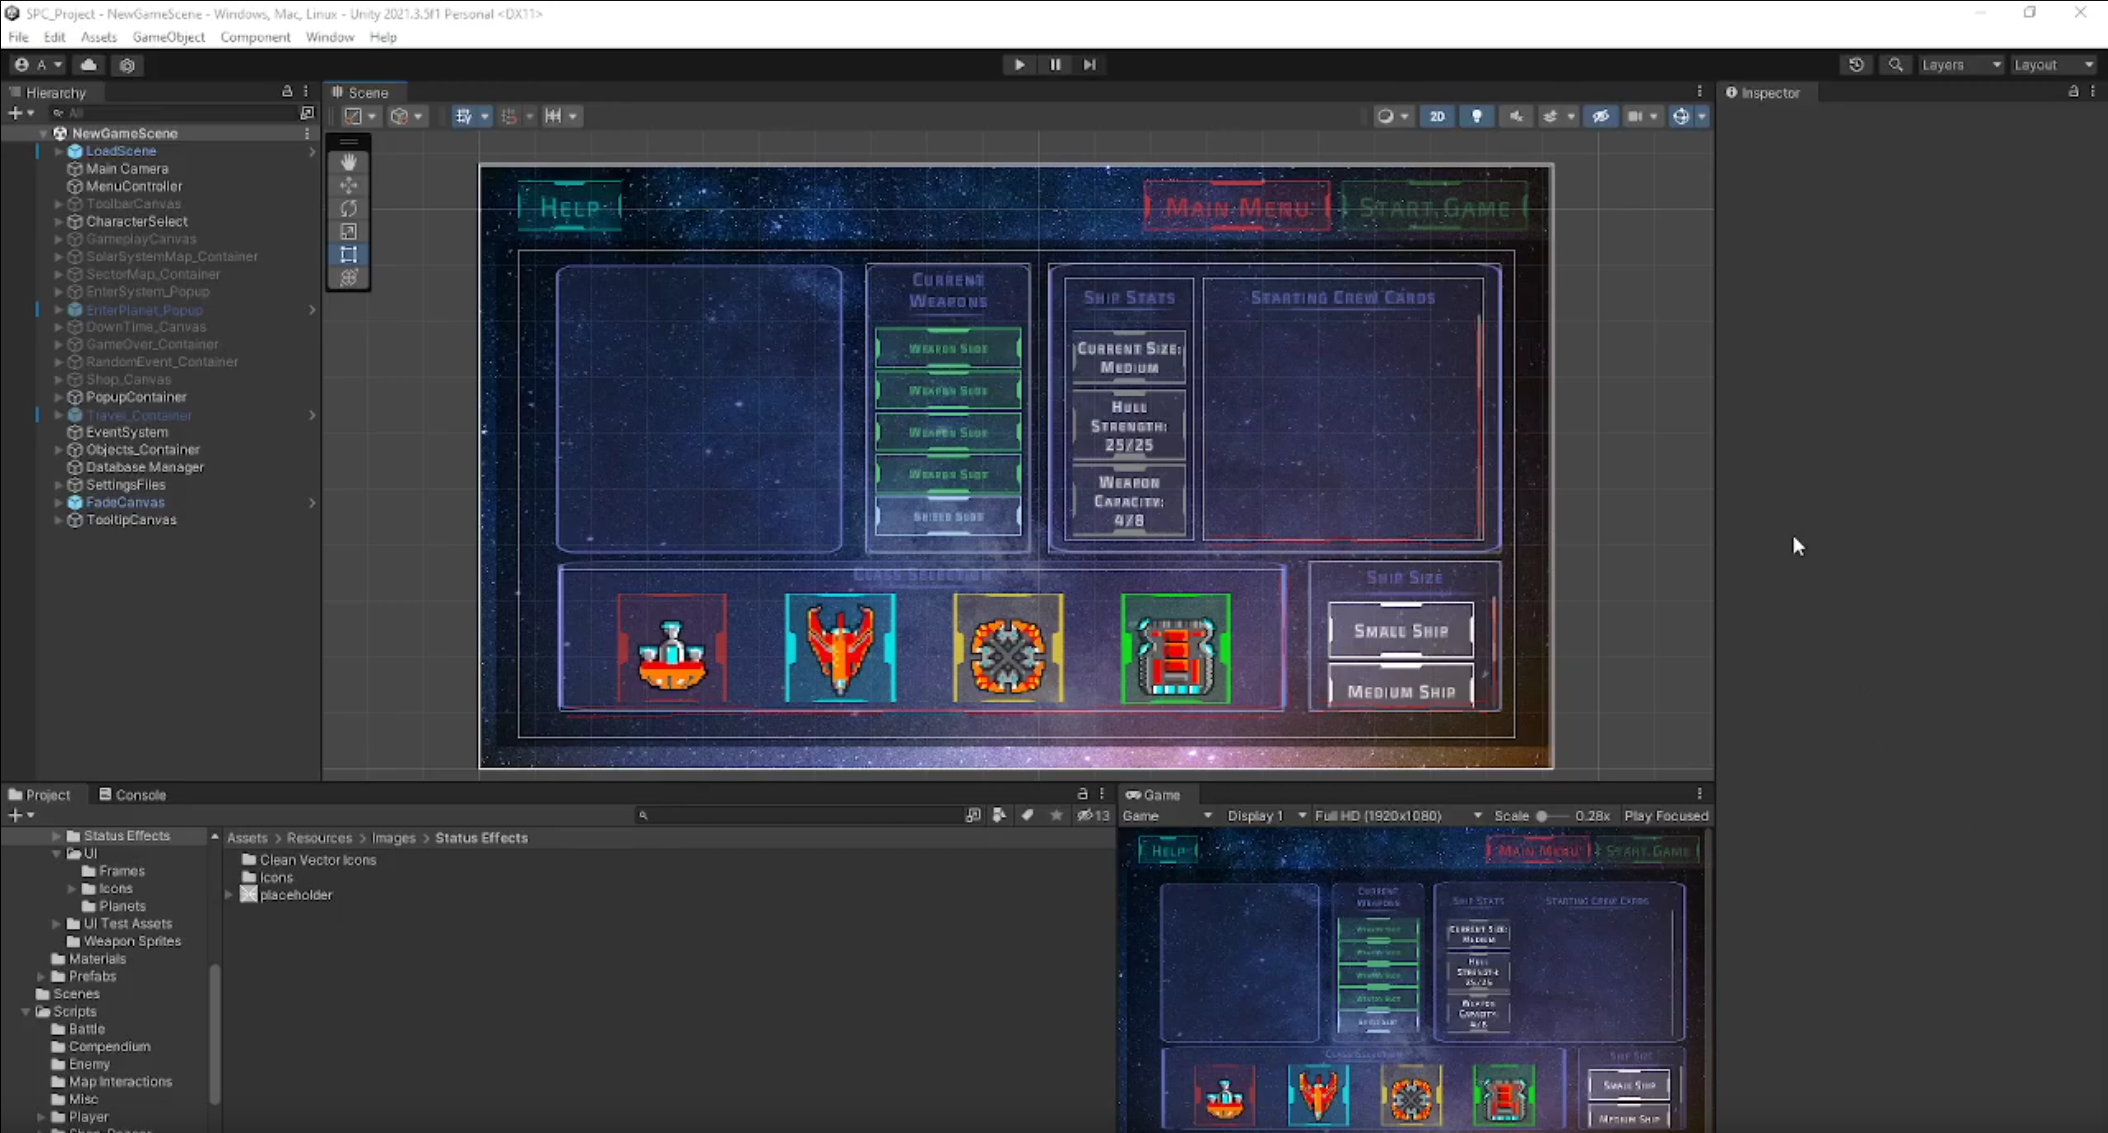The image size is (2108, 1133).
Task: Open Search by Type filter in Project
Action: pyautogui.click(x=999, y=815)
